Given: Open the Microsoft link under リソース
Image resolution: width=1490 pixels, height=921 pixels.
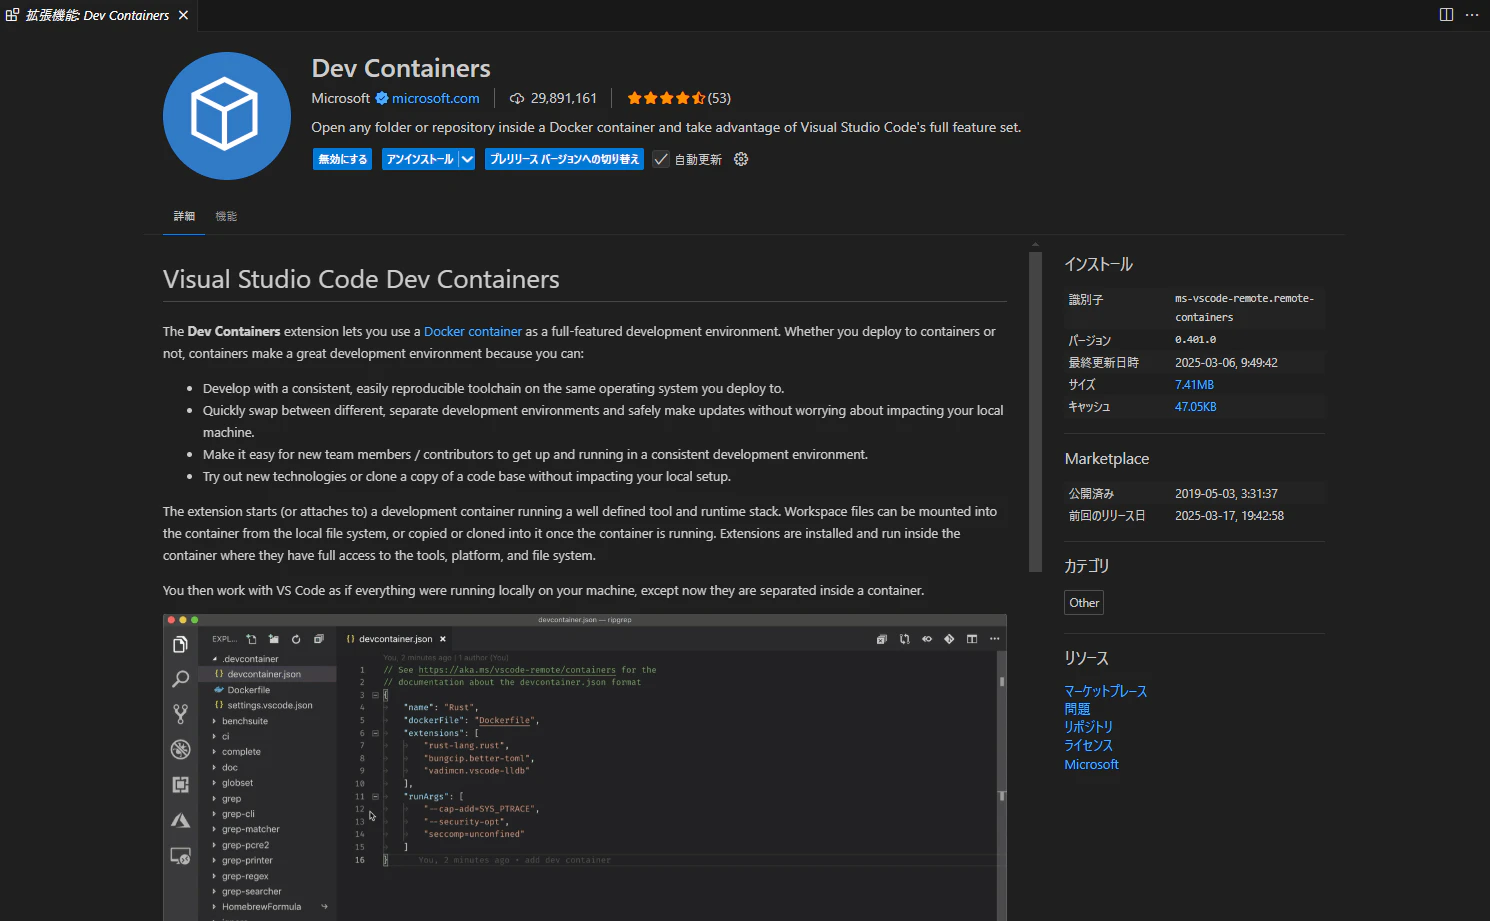Looking at the screenshot, I should pyautogui.click(x=1092, y=764).
